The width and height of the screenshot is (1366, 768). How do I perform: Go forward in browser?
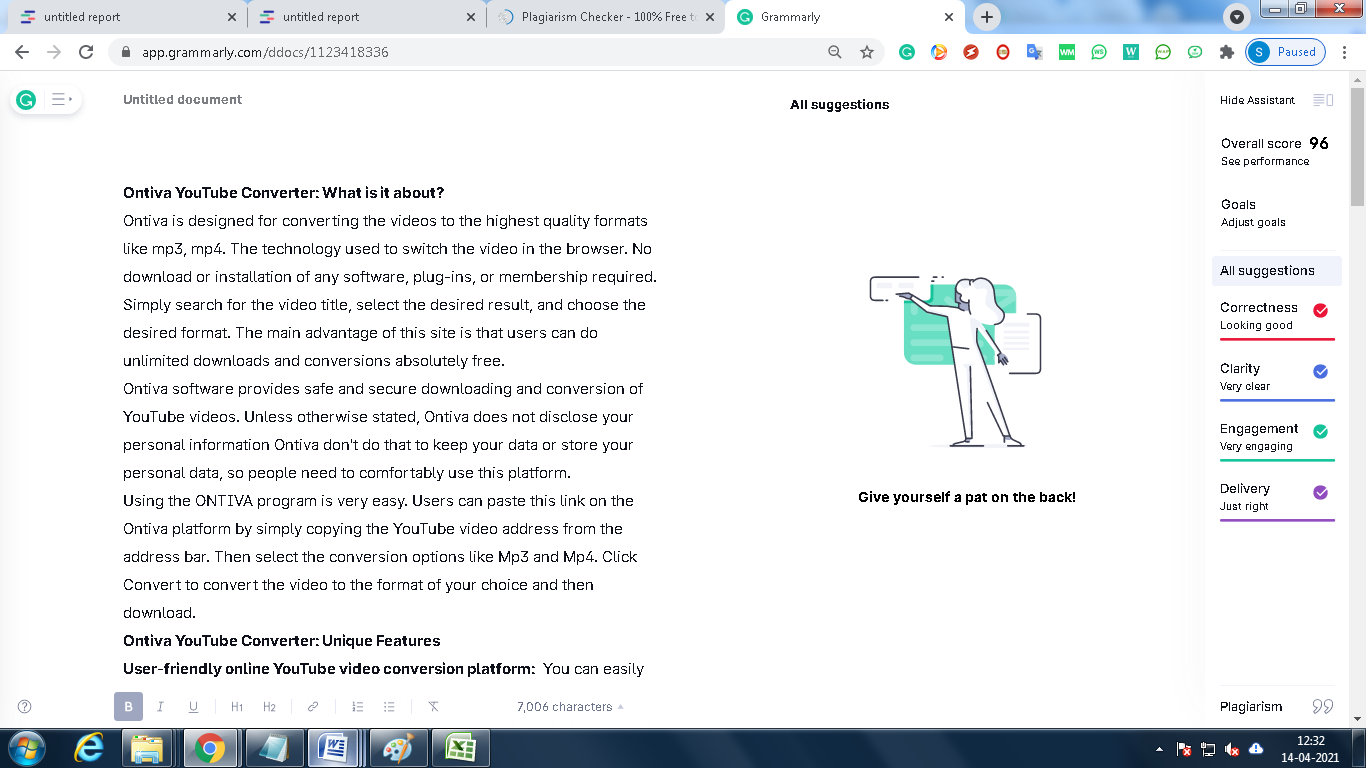point(54,52)
